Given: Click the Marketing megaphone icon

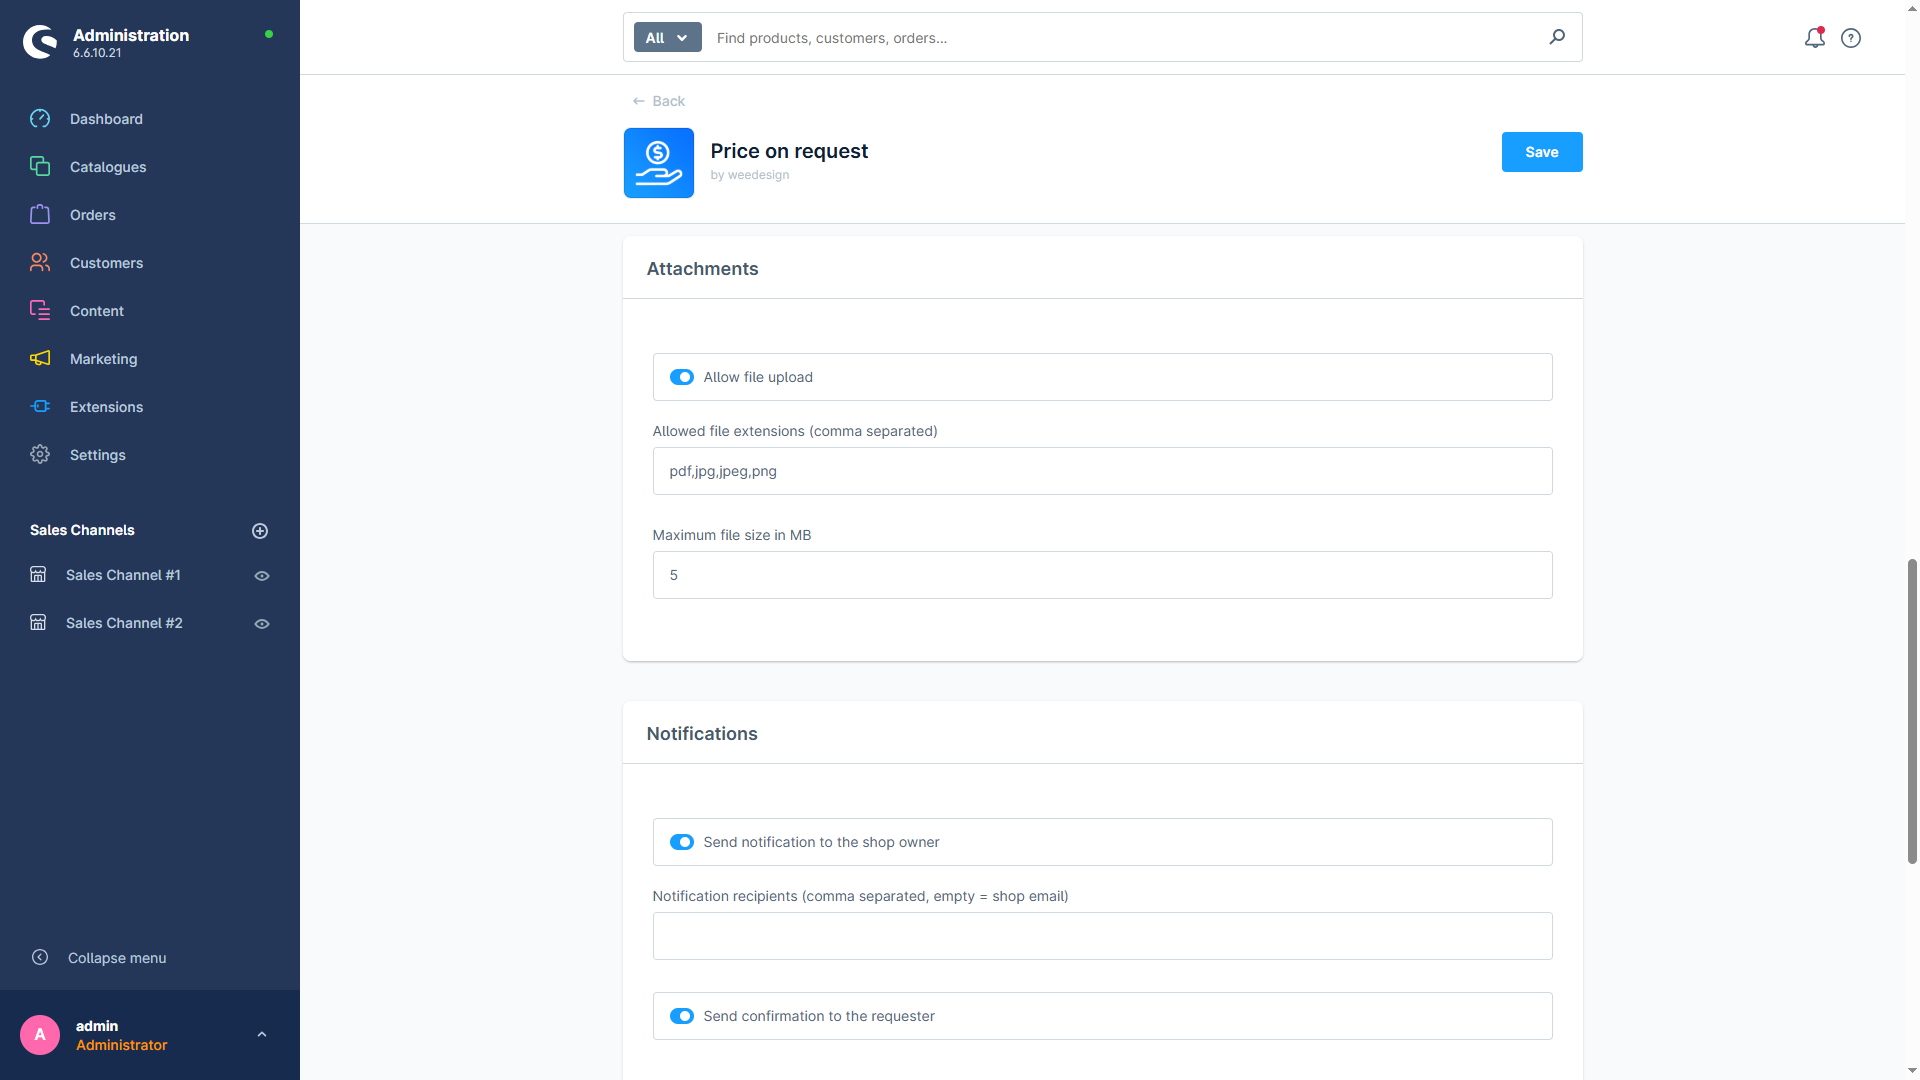Looking at the screenshot, I should [40, 359].
